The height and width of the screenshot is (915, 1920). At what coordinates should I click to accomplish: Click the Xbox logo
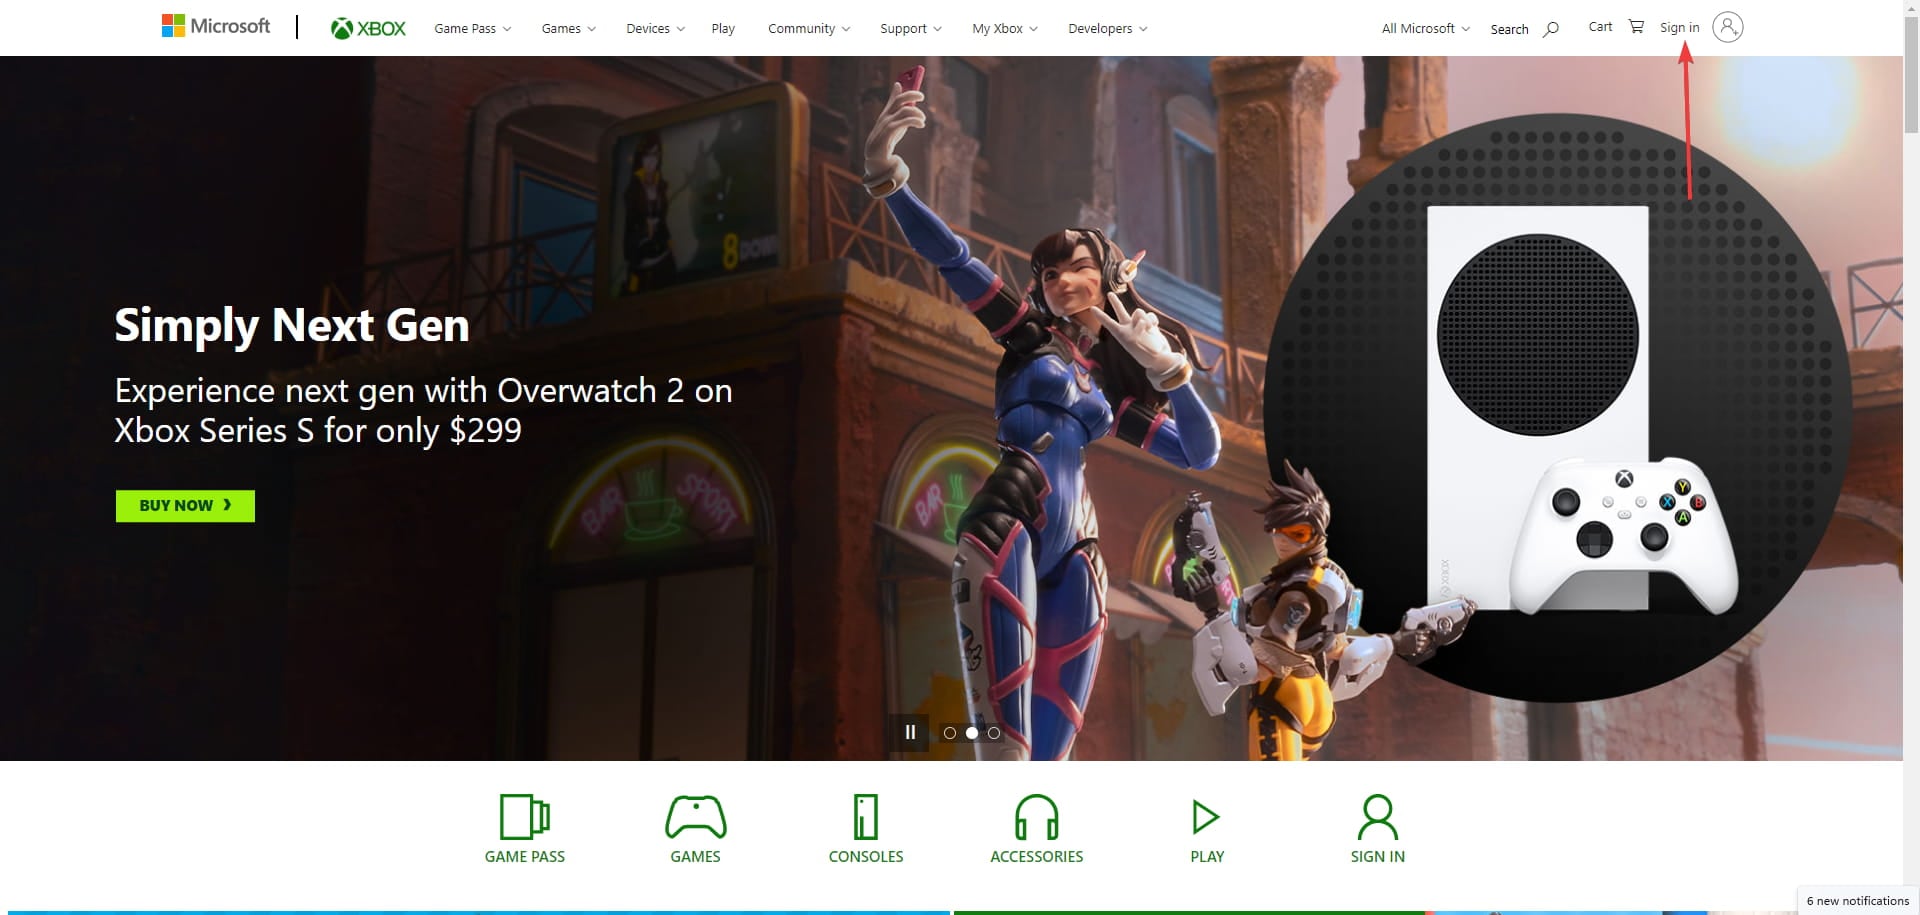point(368,28)
